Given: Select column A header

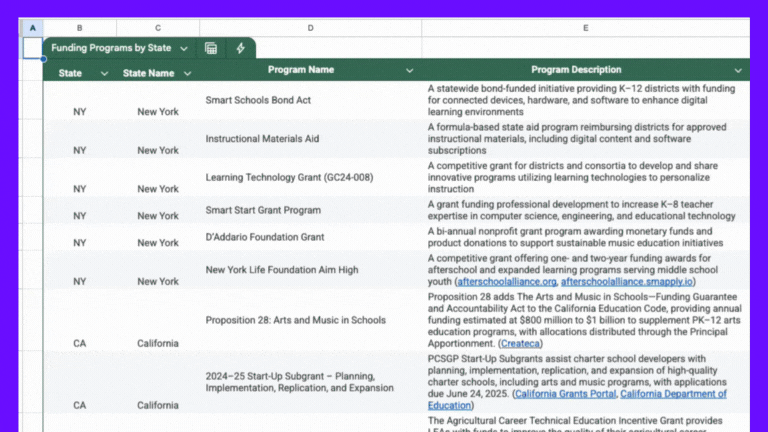Looking at the screenshot, I should tap(33, 28).
